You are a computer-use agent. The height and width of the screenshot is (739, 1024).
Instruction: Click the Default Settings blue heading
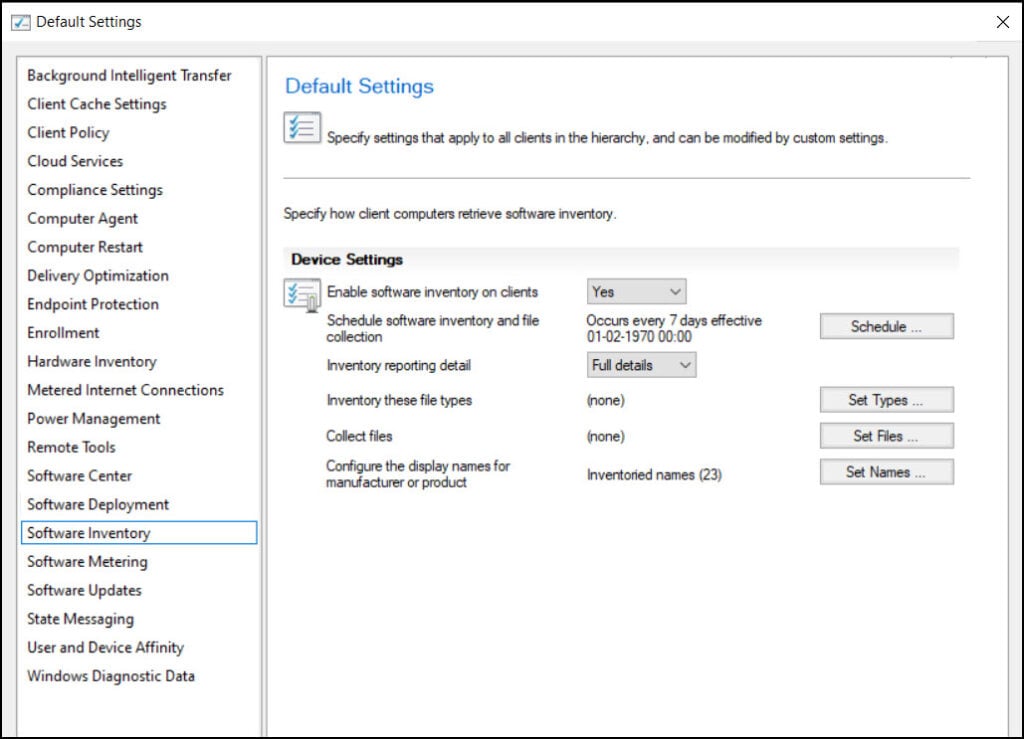359,86
